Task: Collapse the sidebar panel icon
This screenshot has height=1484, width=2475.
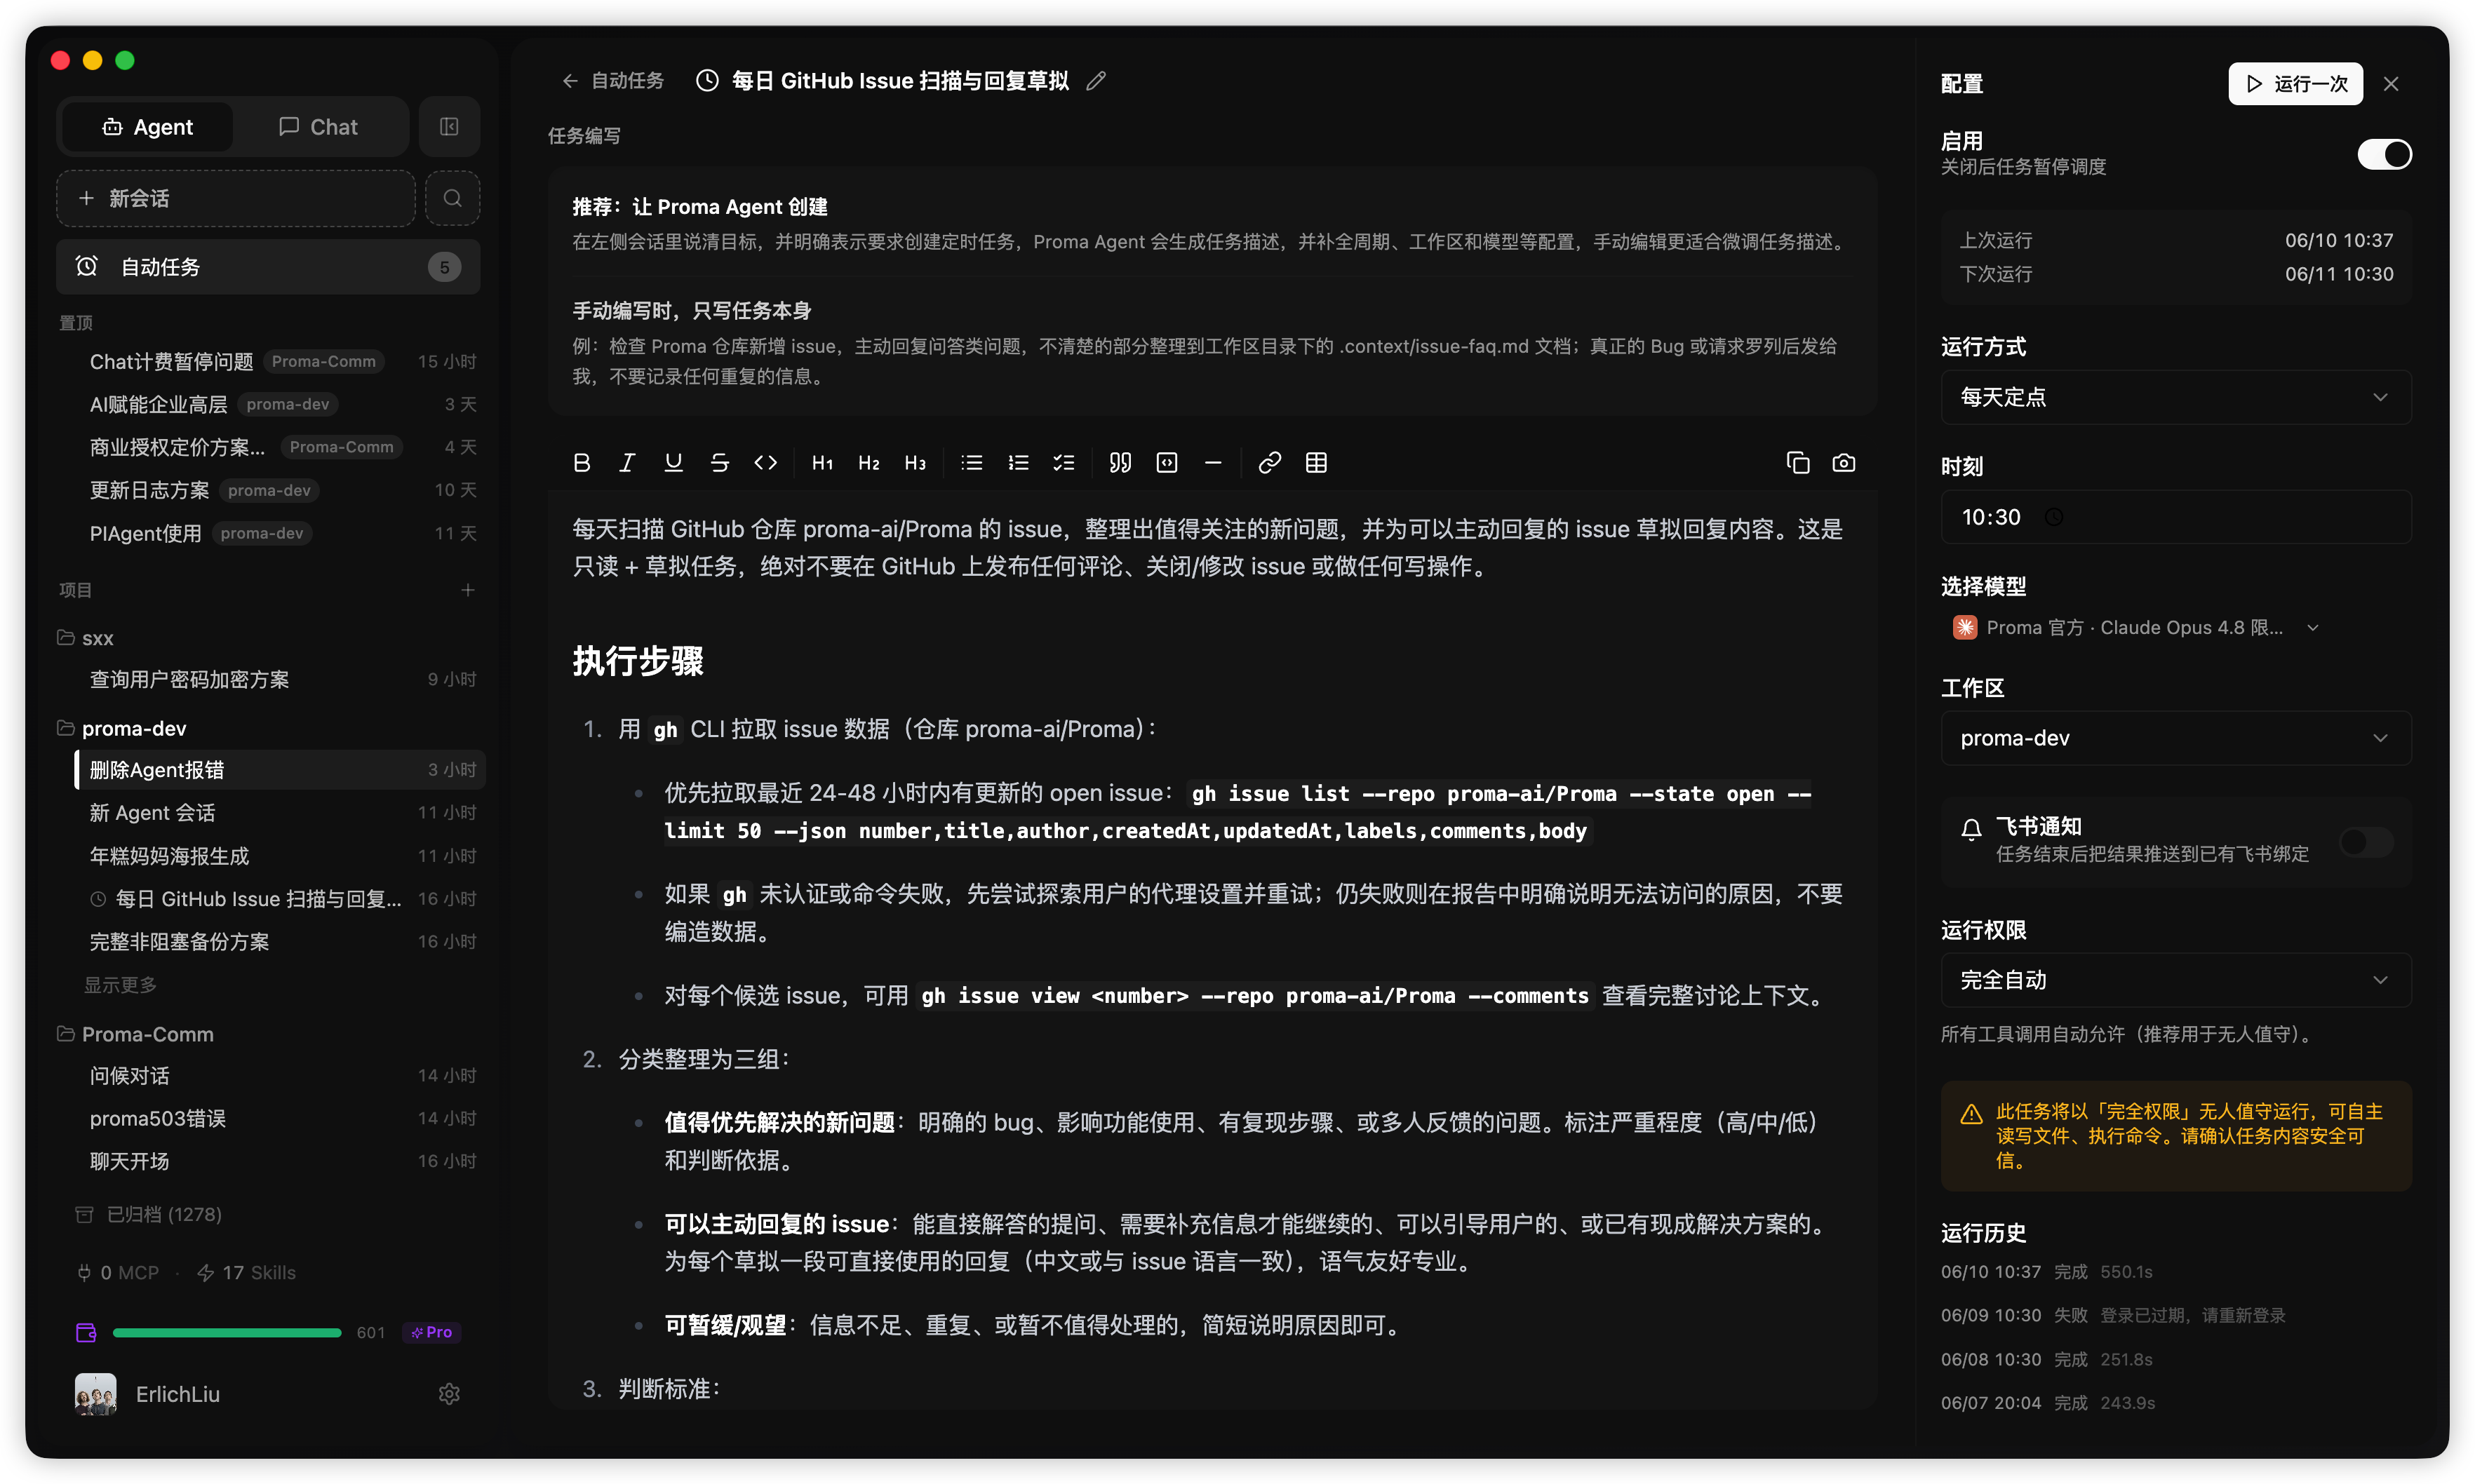Action: pos(449,126)
